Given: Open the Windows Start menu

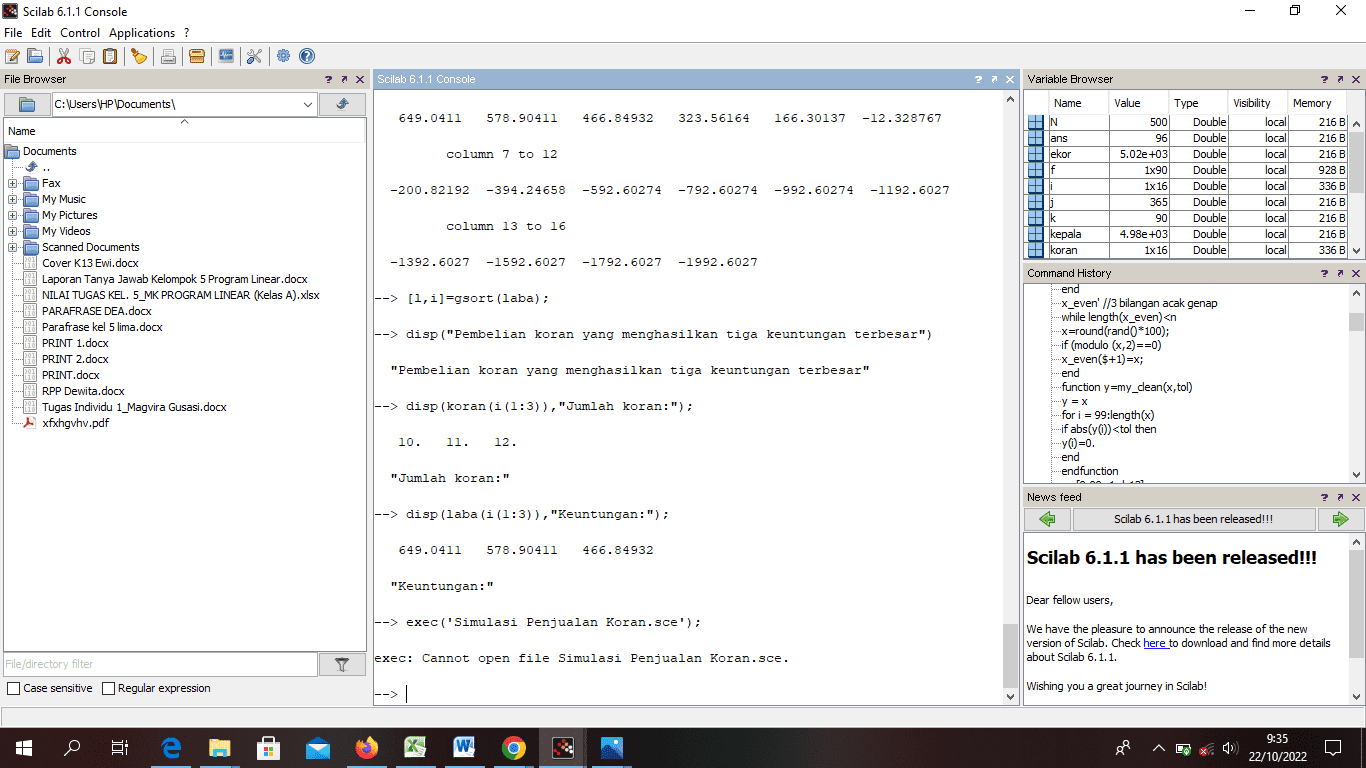Looking at the screenshot, I should 24,747.
